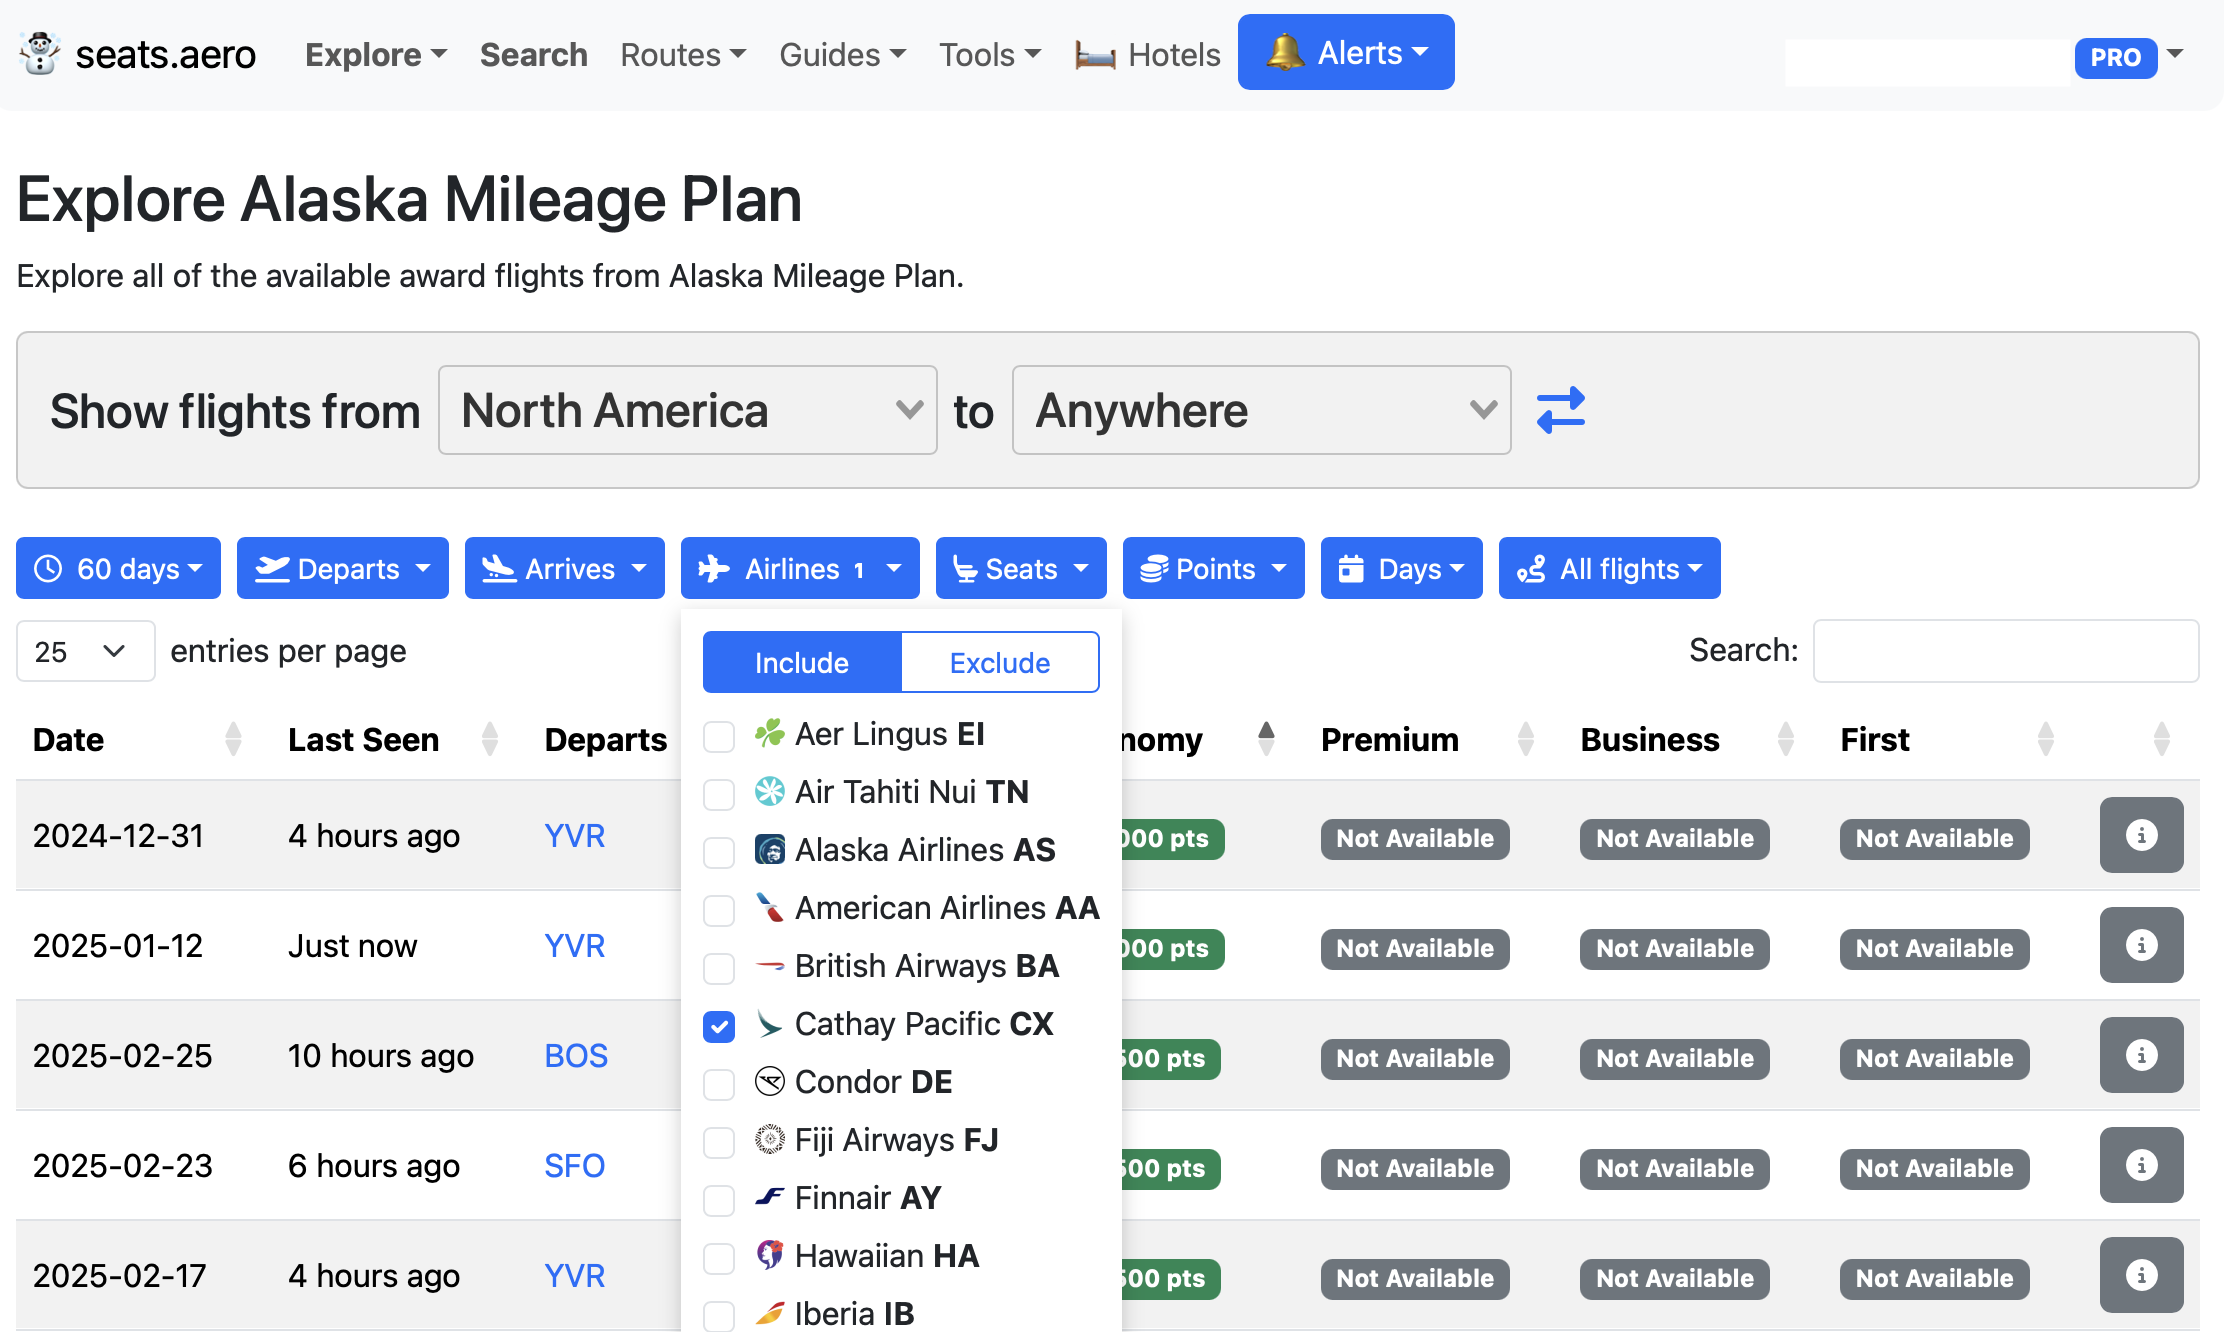The width and height of the screenshot is (2224, 1332).
Task: Change the 25 entries per page selector
Action: point(85,651)
